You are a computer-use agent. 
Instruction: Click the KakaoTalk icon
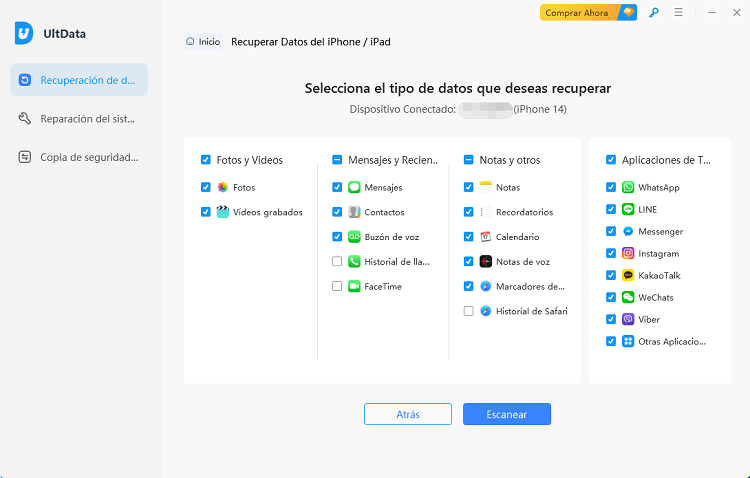[x=628, y=275]
